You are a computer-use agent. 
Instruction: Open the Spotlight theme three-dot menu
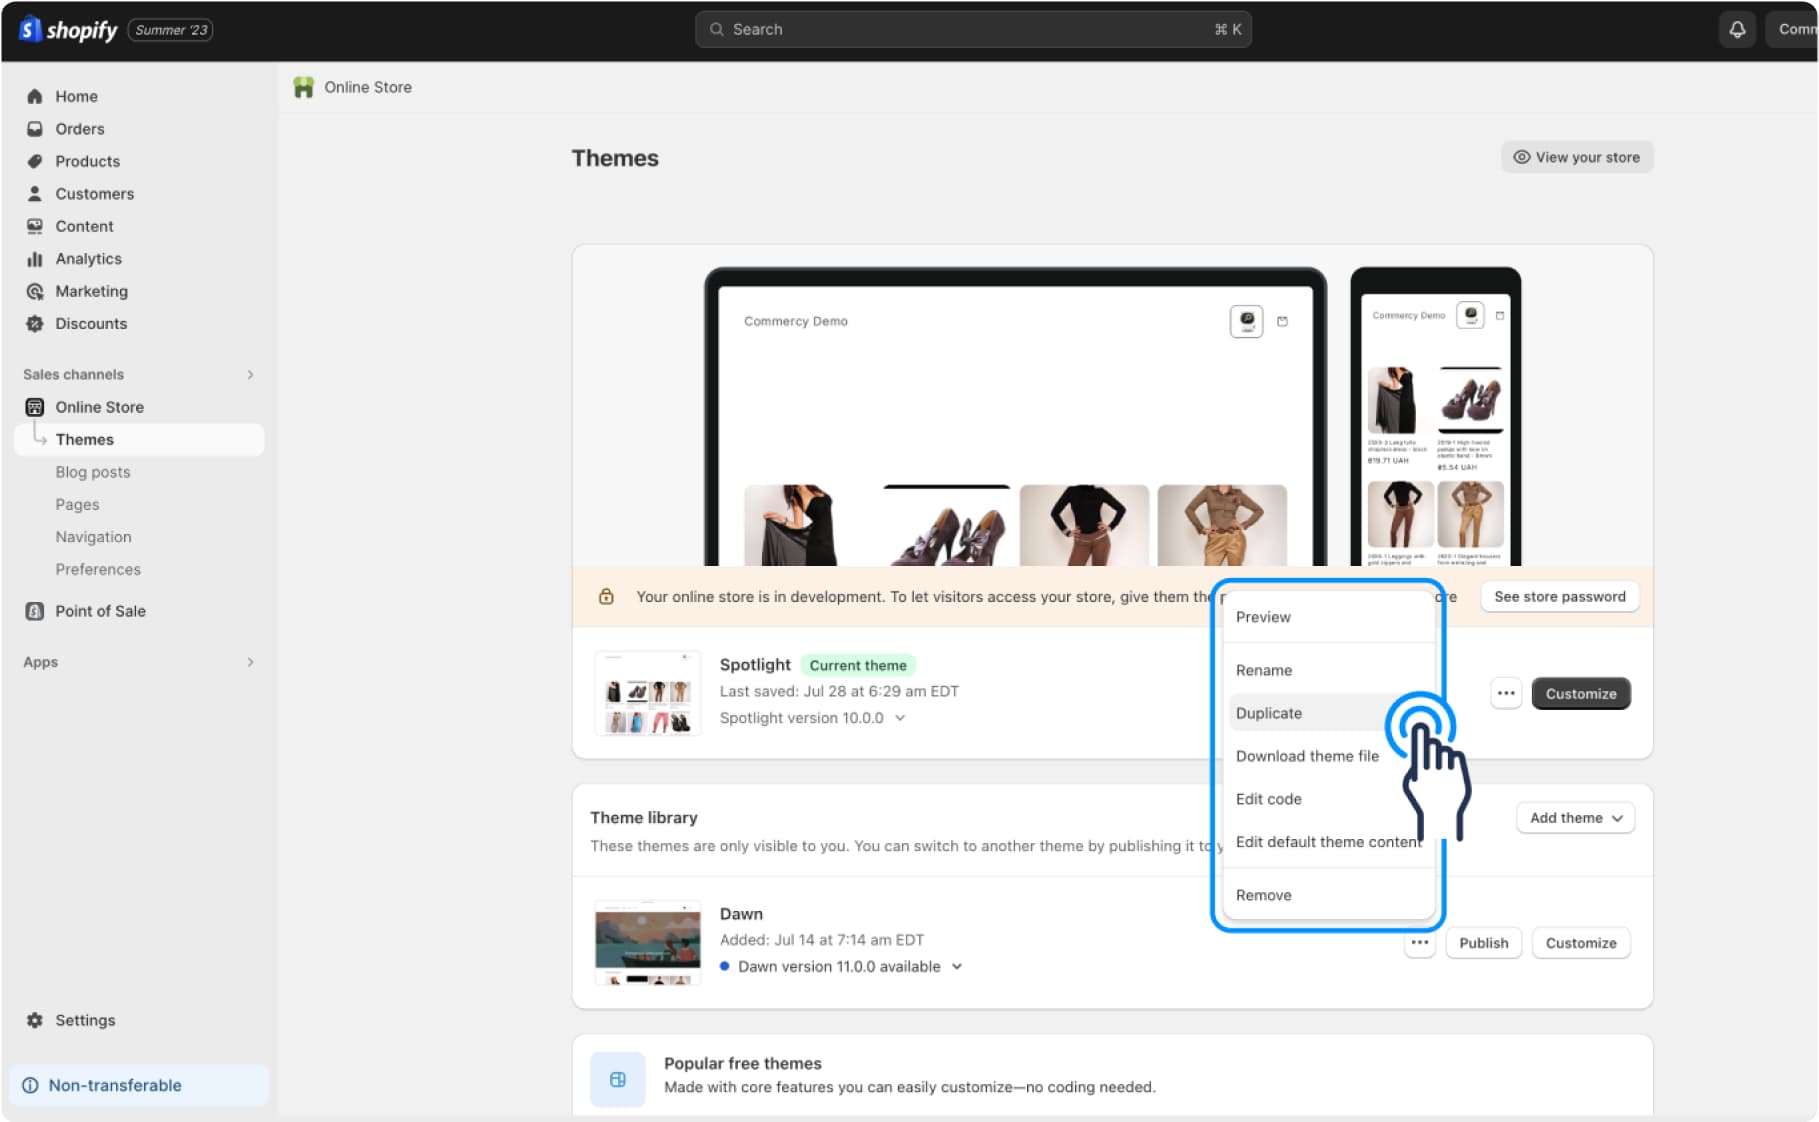1505,693
